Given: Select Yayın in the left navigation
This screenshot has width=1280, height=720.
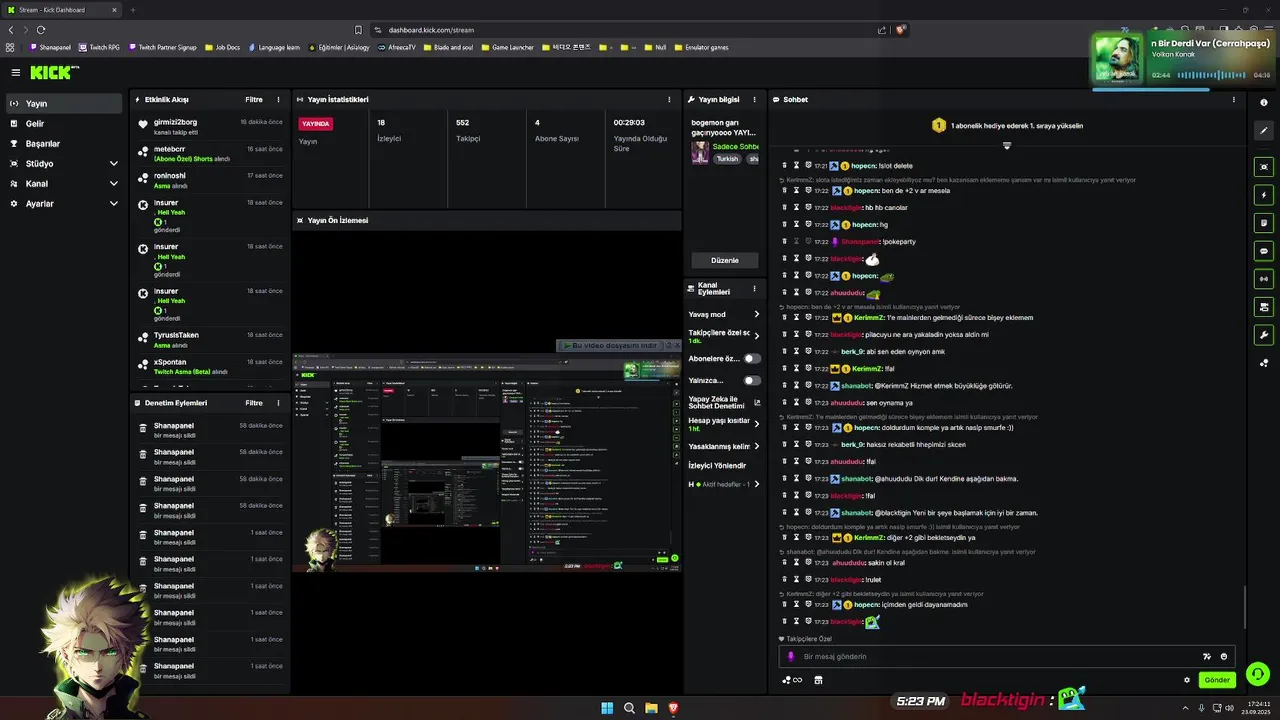Looking at the screenshot, I should coord(65,103).
